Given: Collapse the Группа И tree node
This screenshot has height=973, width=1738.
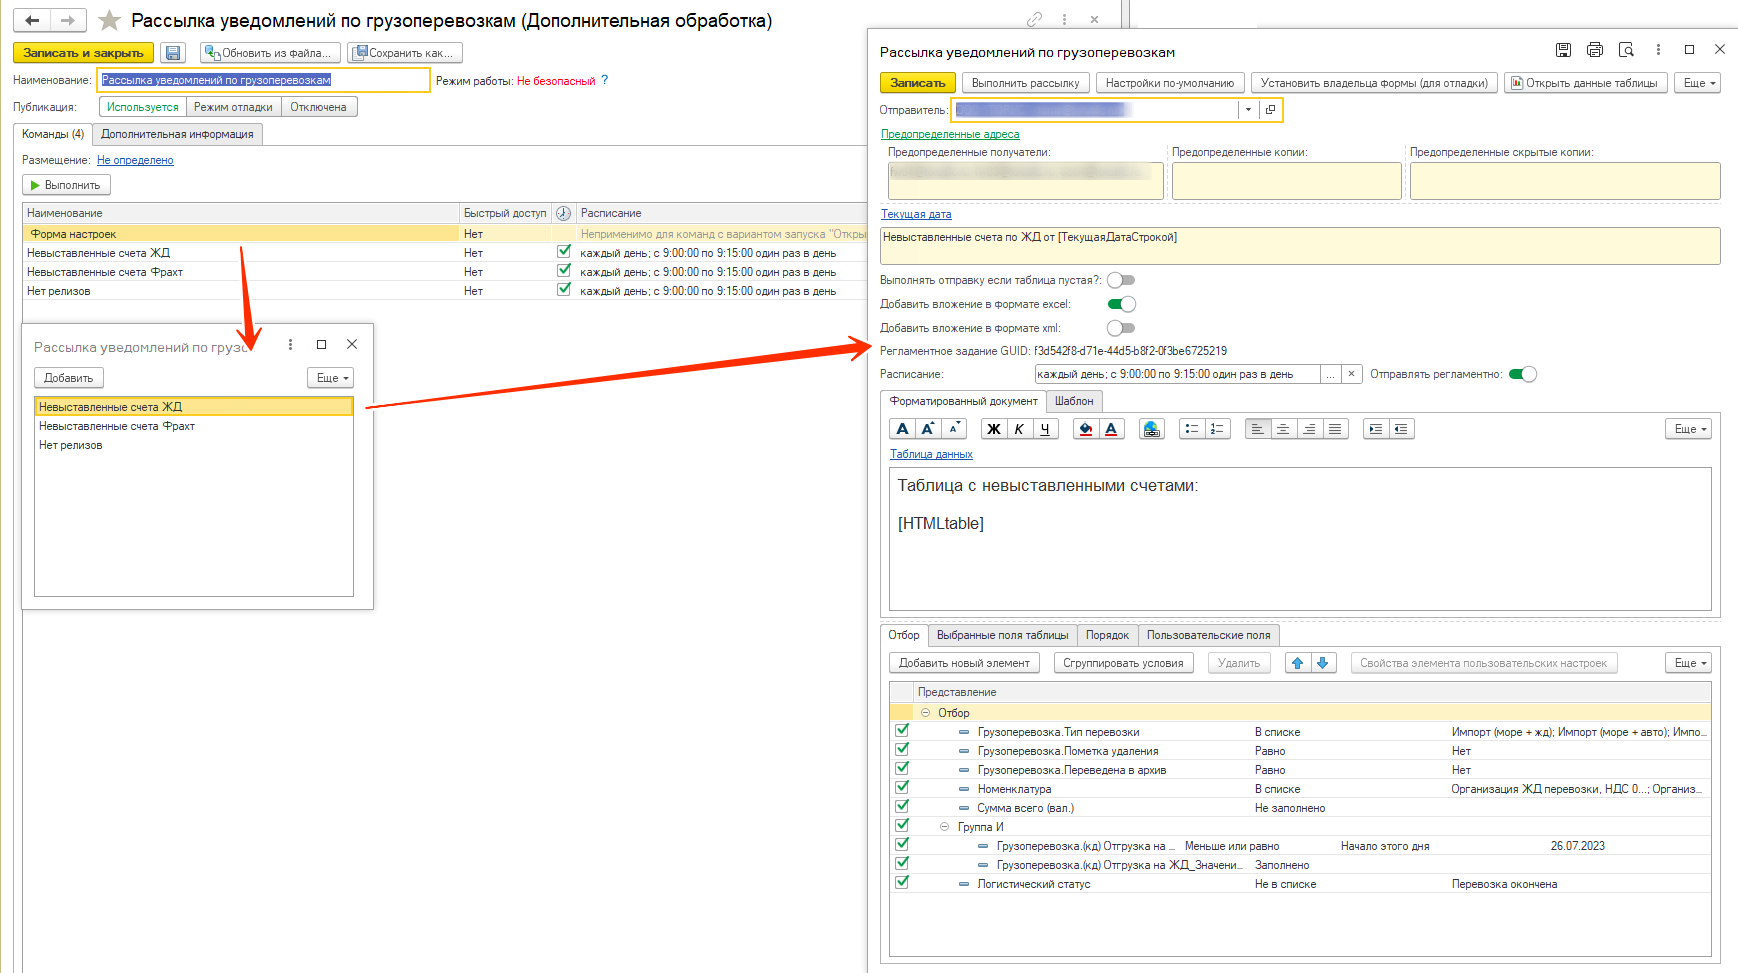Looking at the screenshot, I should [945, 827].
